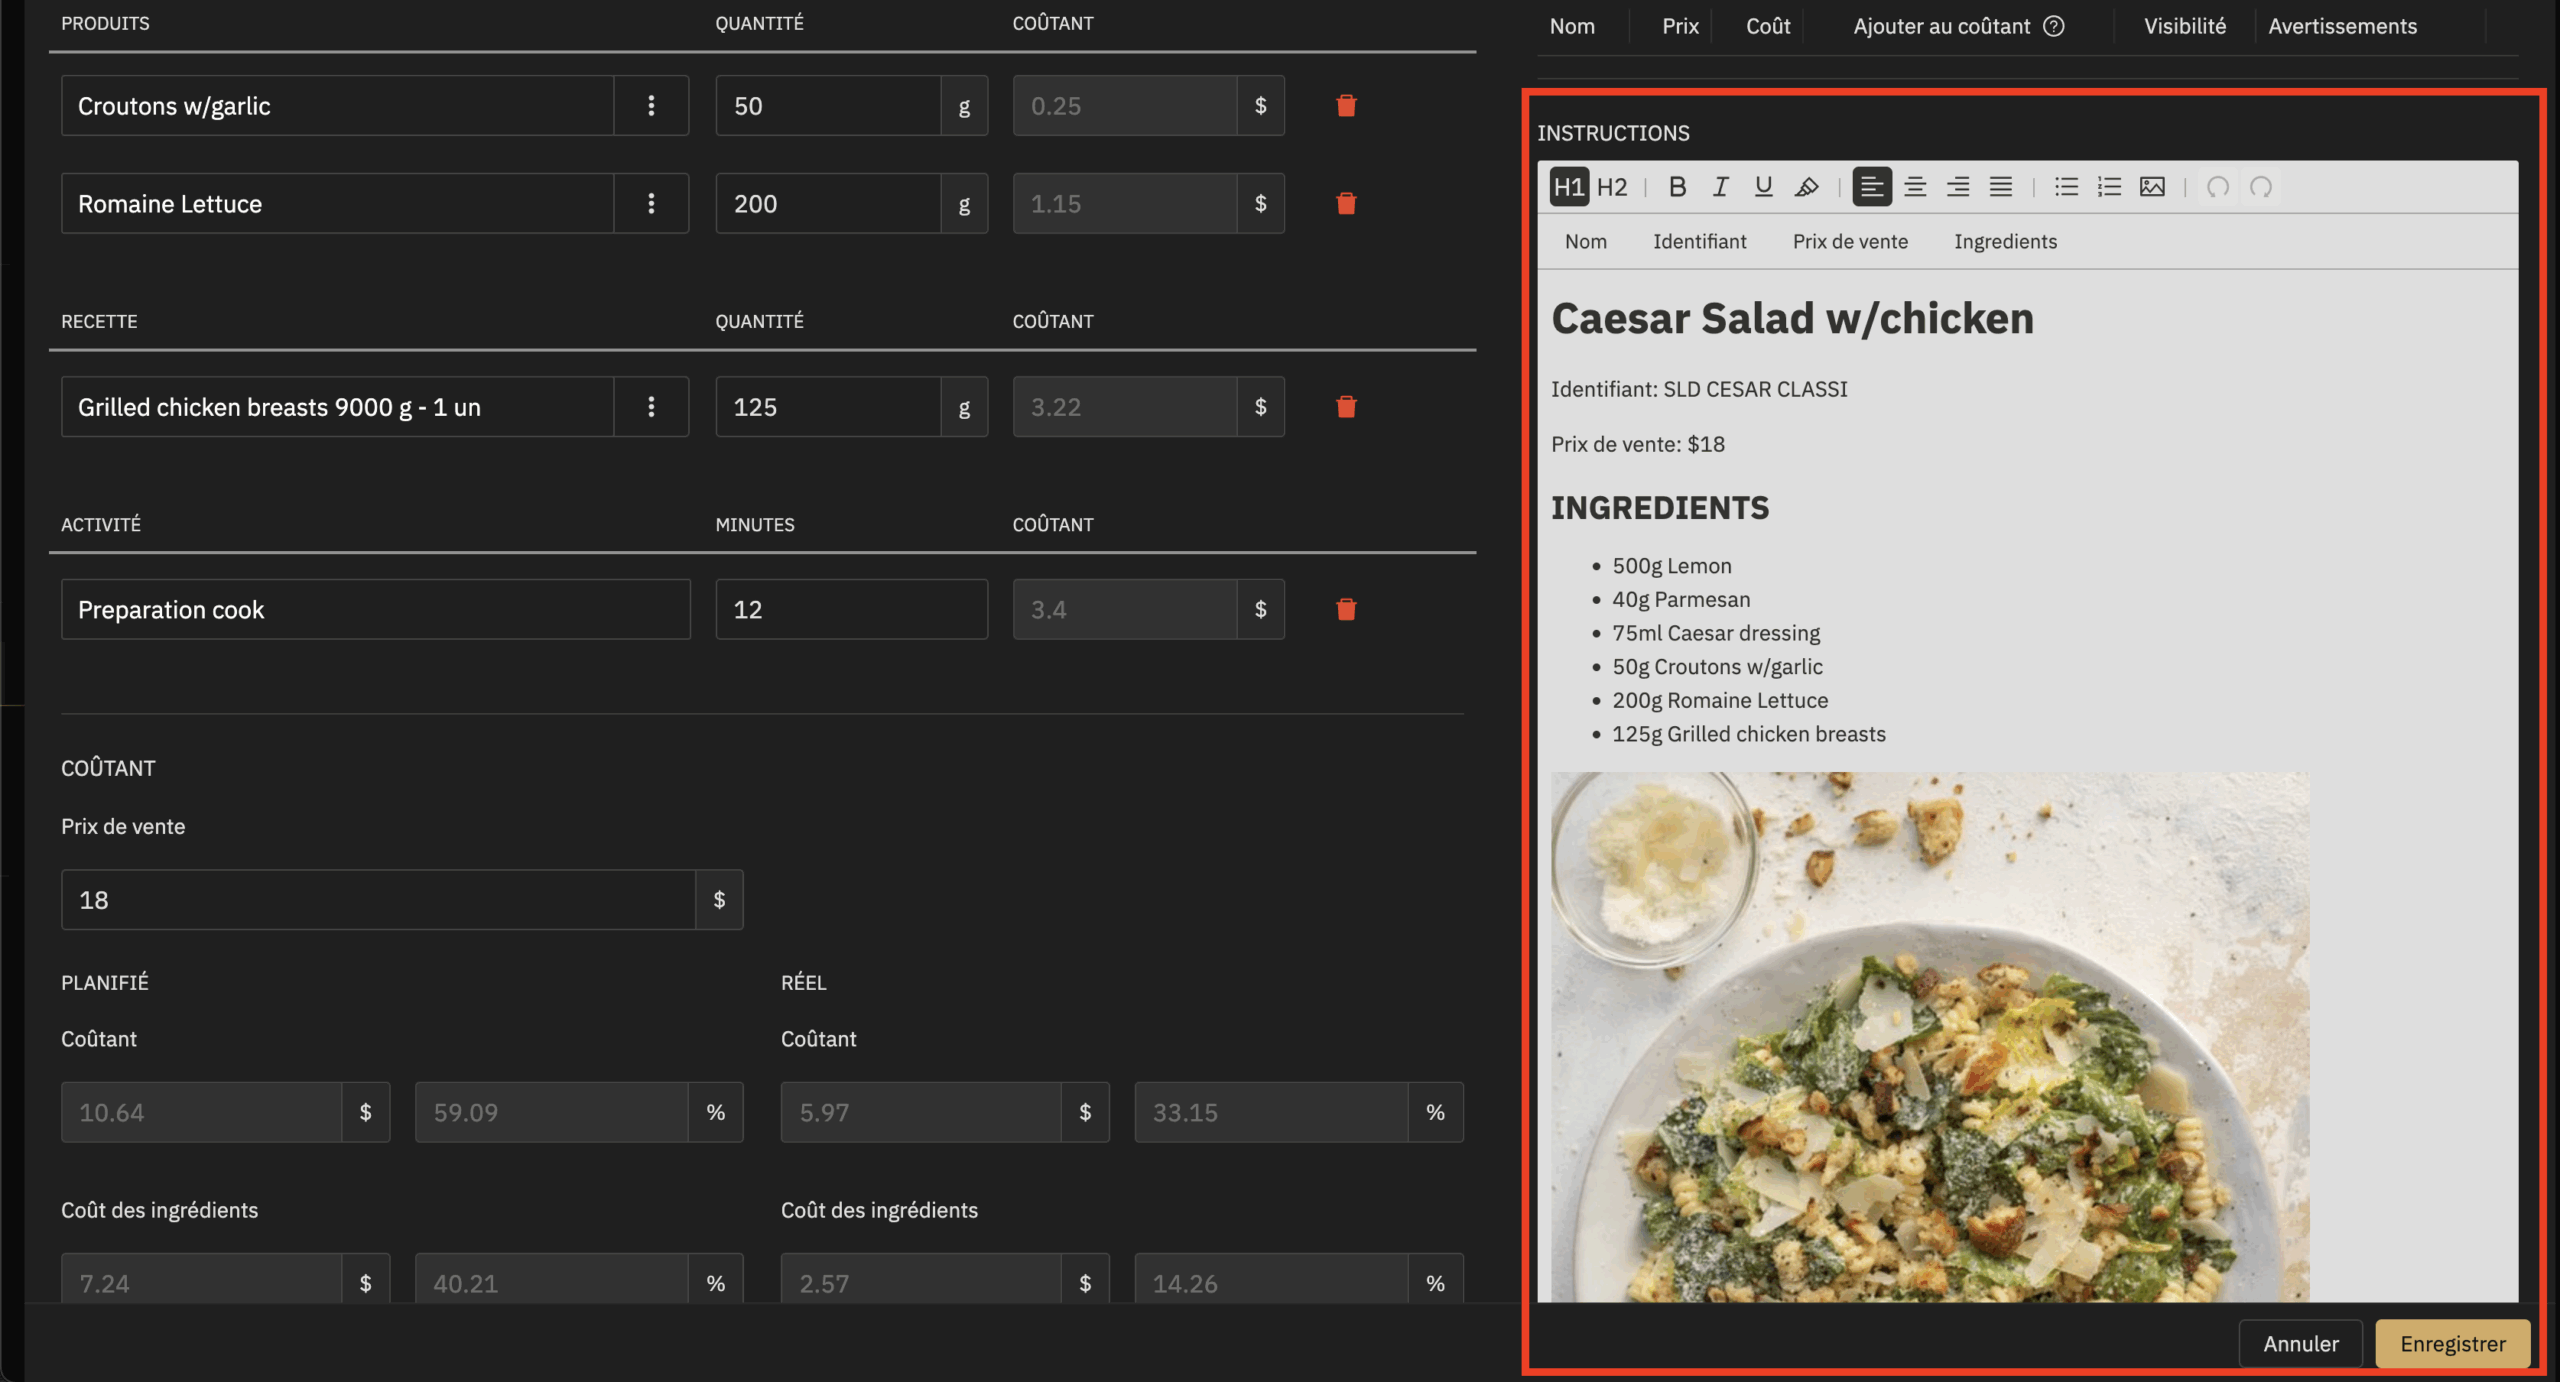The image size is (2560, 1382).
Task: Open options menu for Grilled chicken breasts
Action: pos(651,406)
